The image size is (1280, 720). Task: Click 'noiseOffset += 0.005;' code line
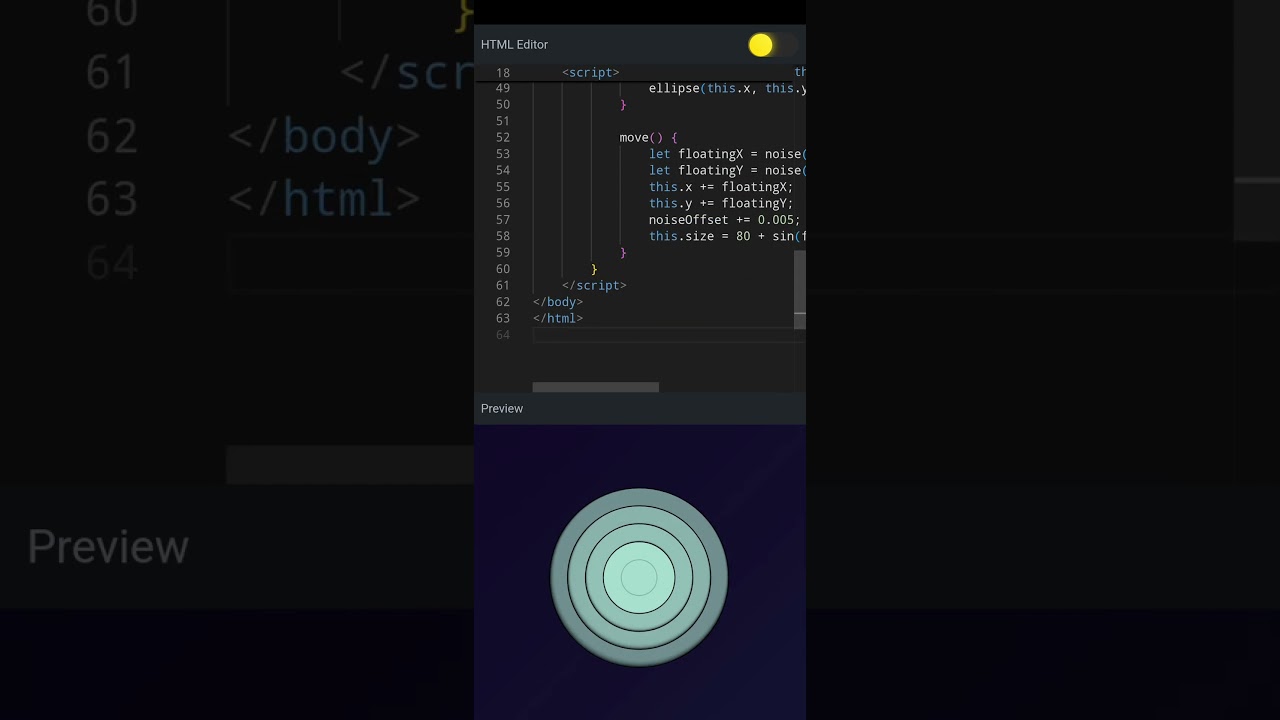pyautogui.click(x=725, y=220)
